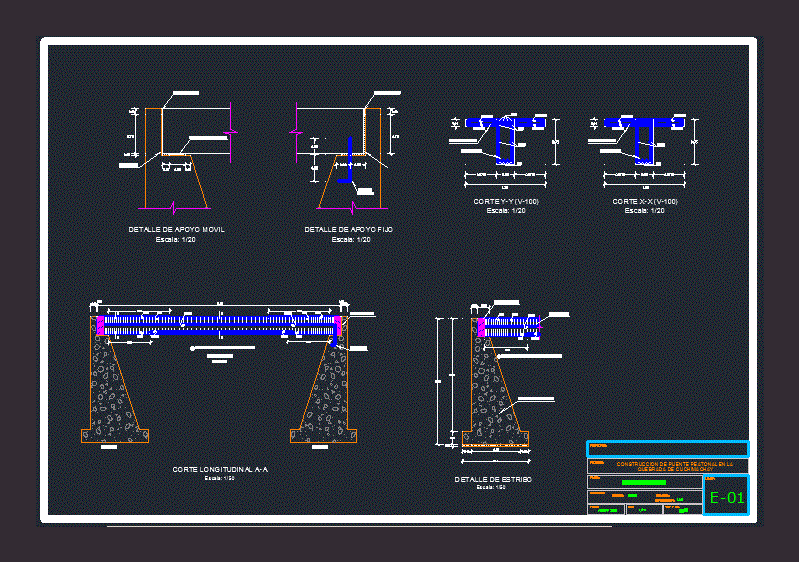Screen dimensions: 799x562
Task: Click the scale text under CORTE Y-Y
Action: coord(506,210)
